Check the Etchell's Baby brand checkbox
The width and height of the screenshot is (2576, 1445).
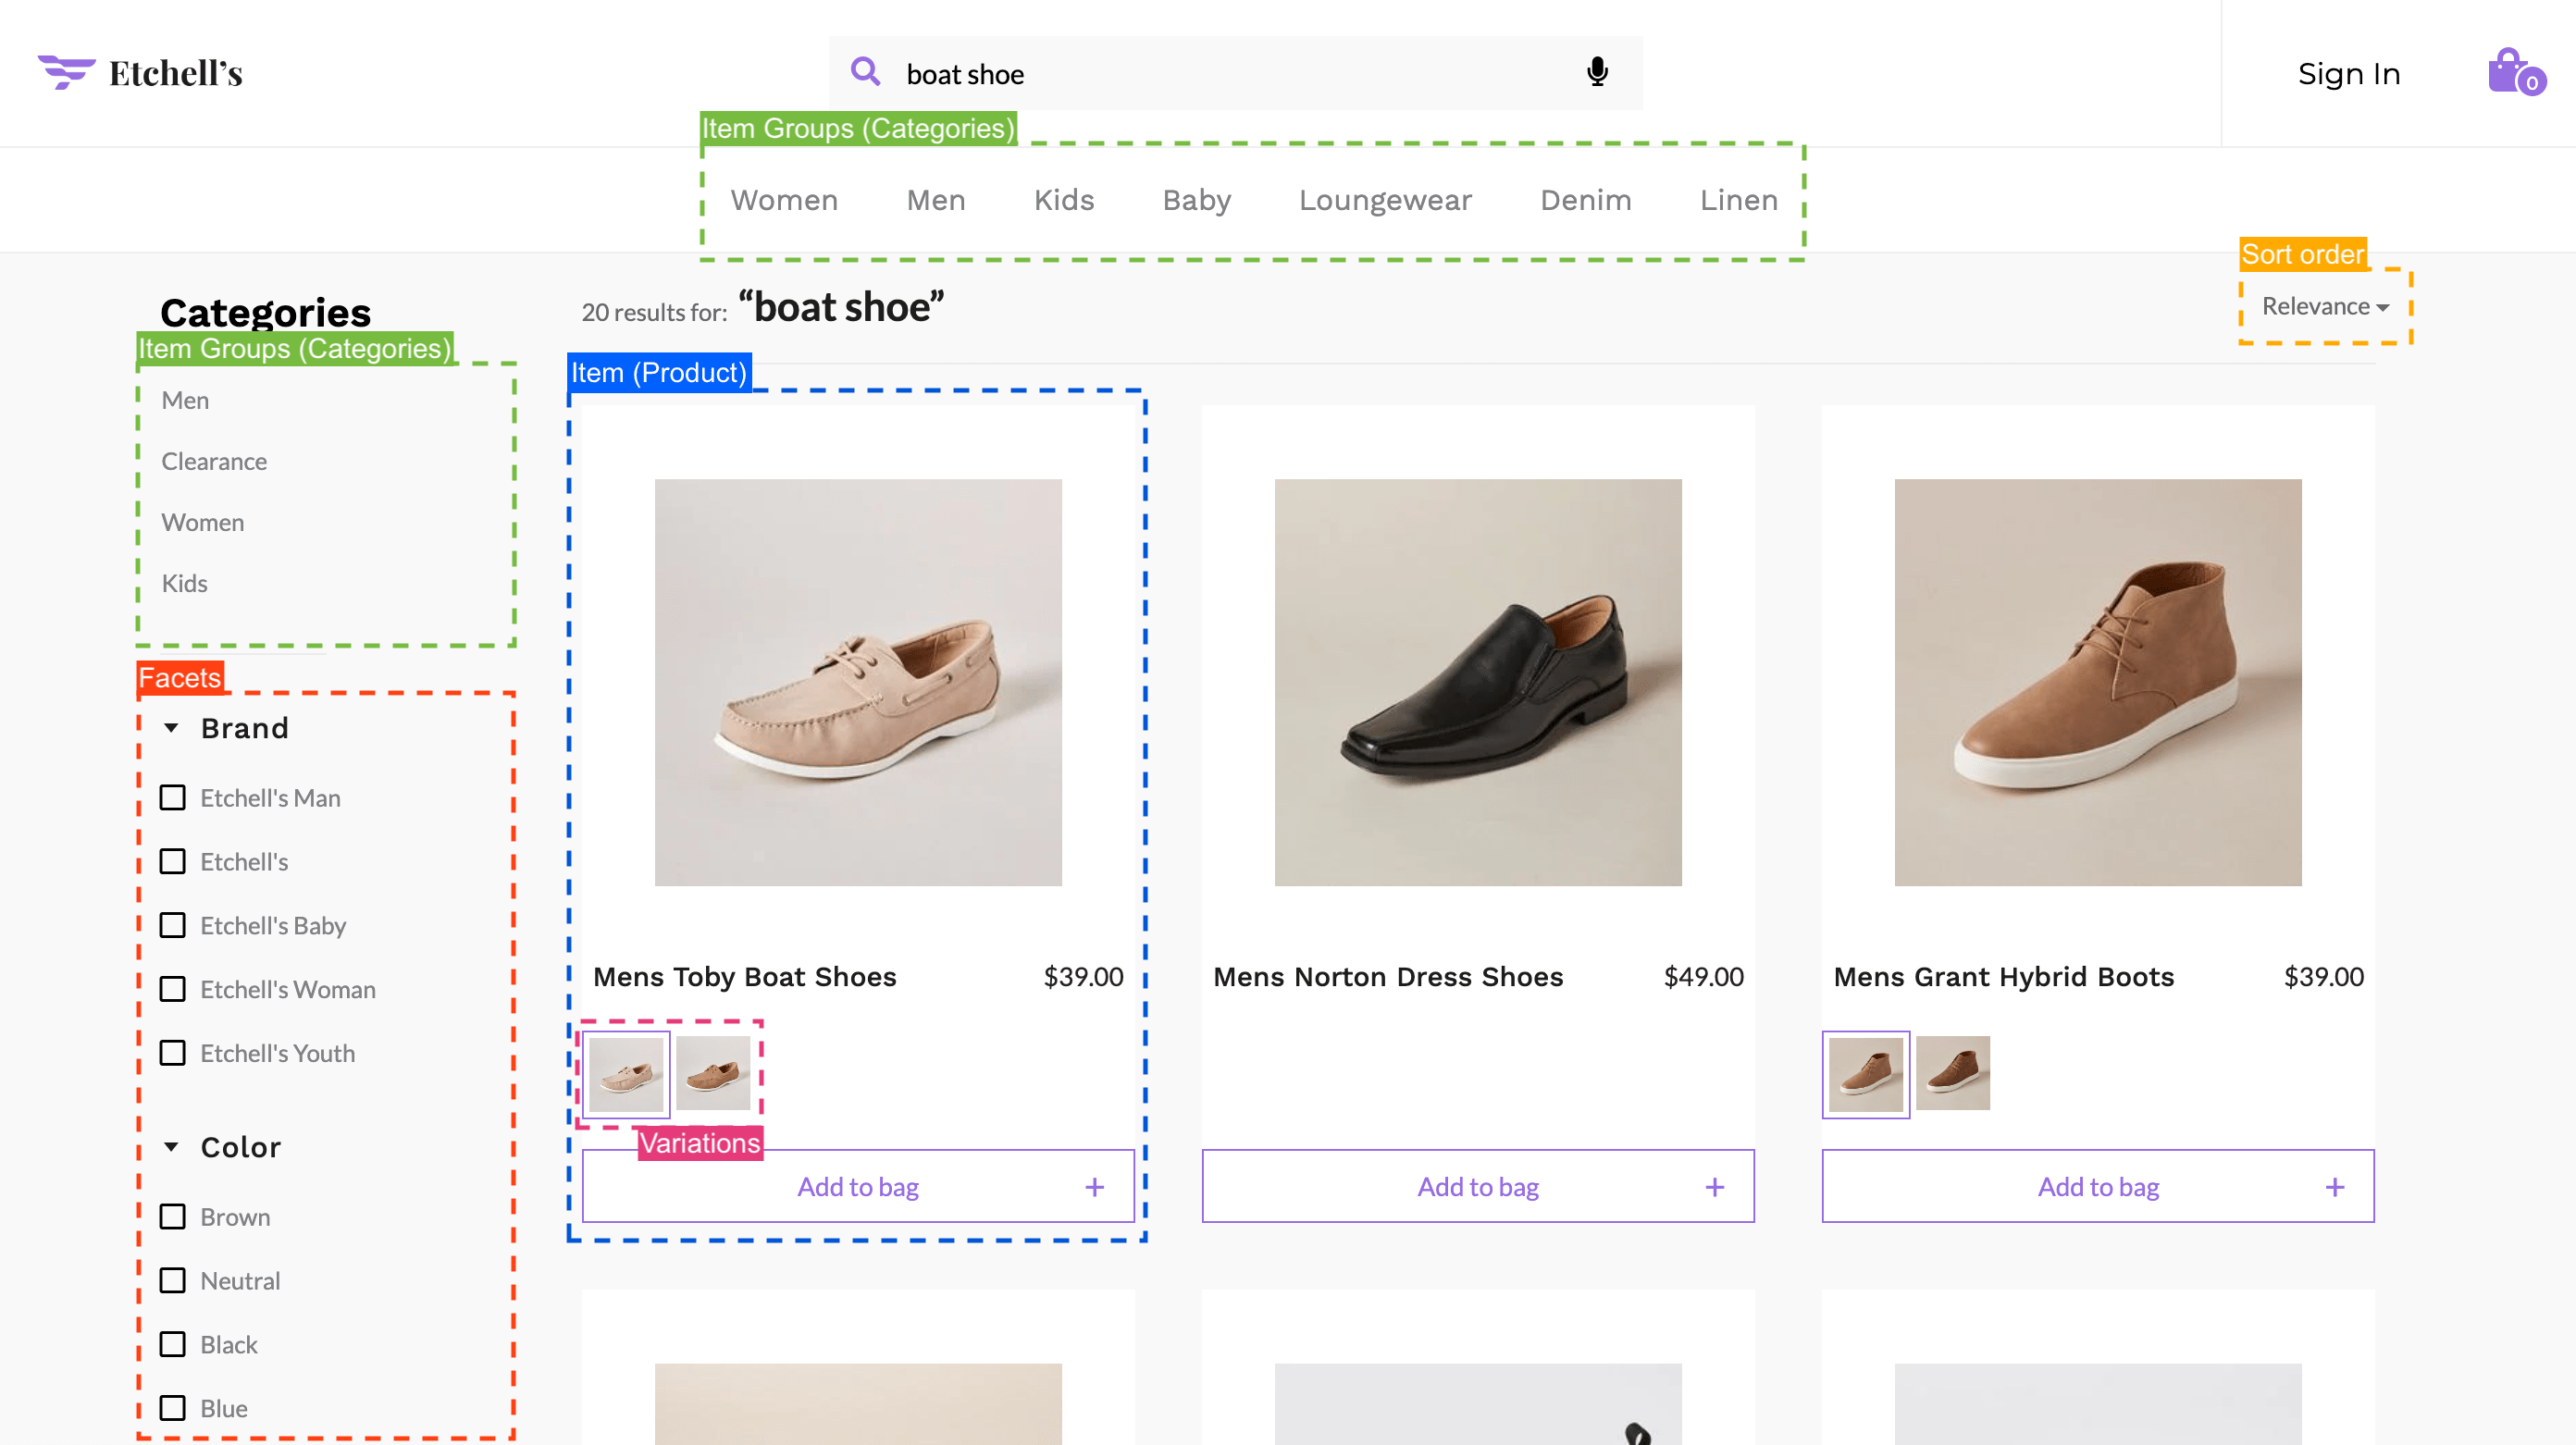point(173,926)
